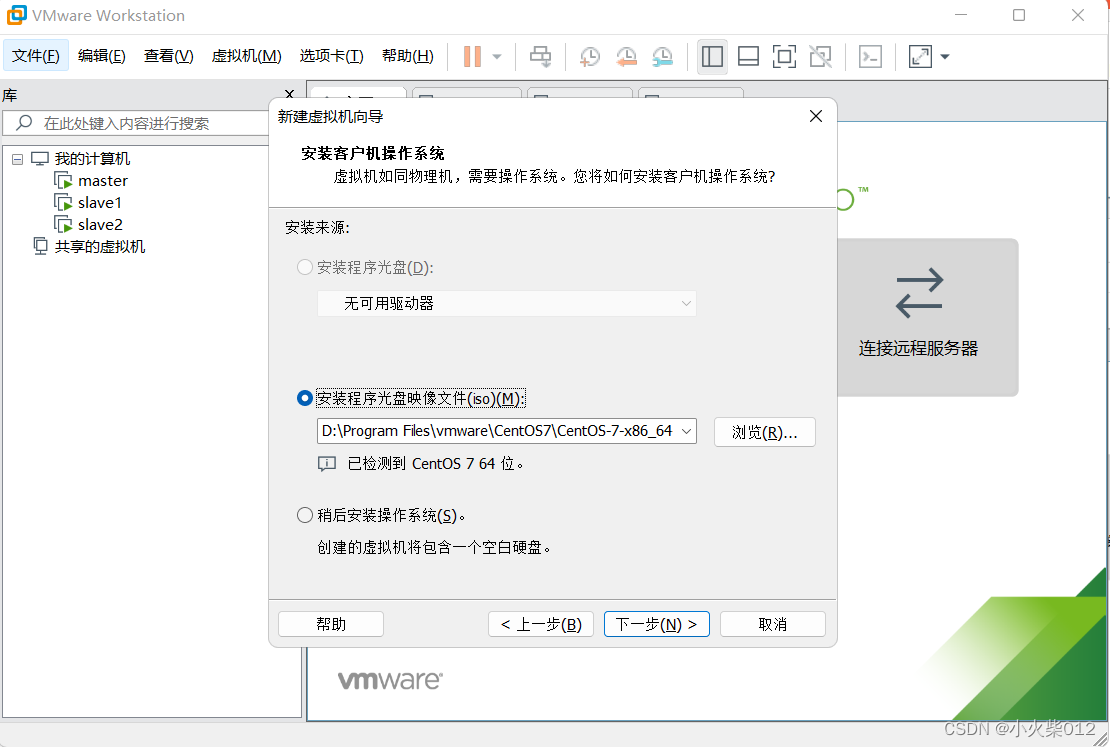1110x747 pixels.
Task: Toggle the thumbnail bar view icon
Action: 748,57
